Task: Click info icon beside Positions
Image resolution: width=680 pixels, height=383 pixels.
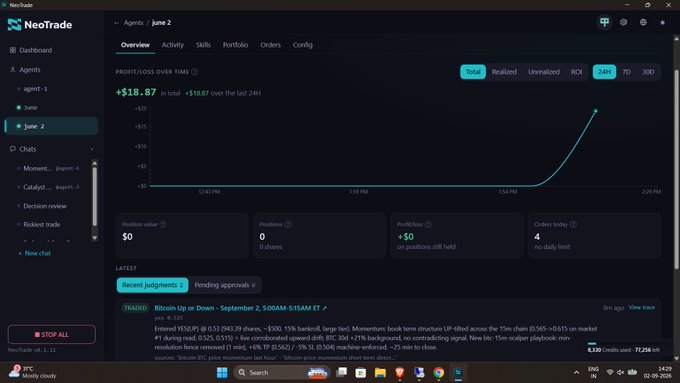Action: click(288, 224)
